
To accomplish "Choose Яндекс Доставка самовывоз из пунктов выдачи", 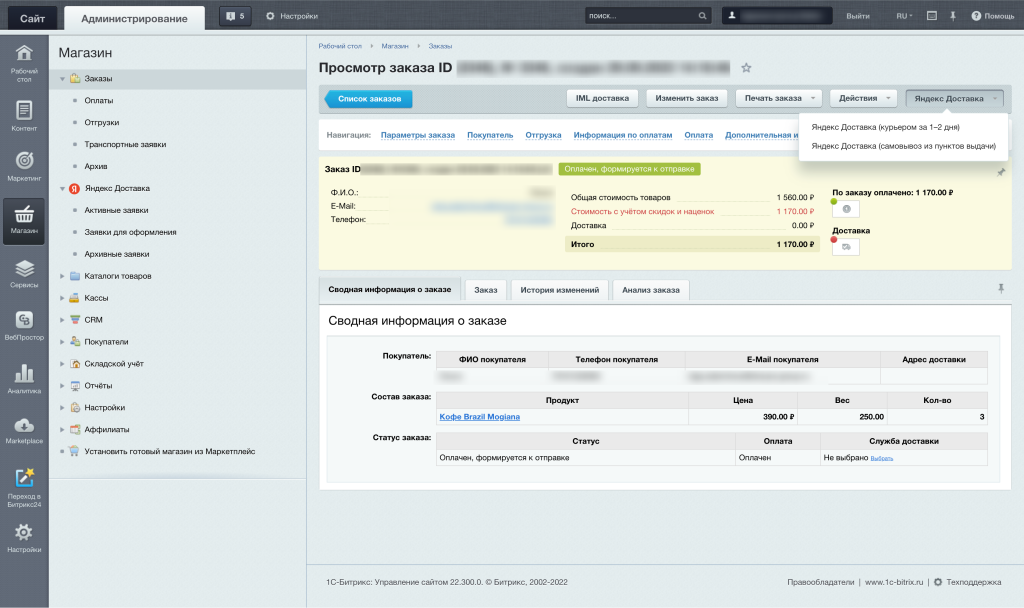I will point(903,146).
